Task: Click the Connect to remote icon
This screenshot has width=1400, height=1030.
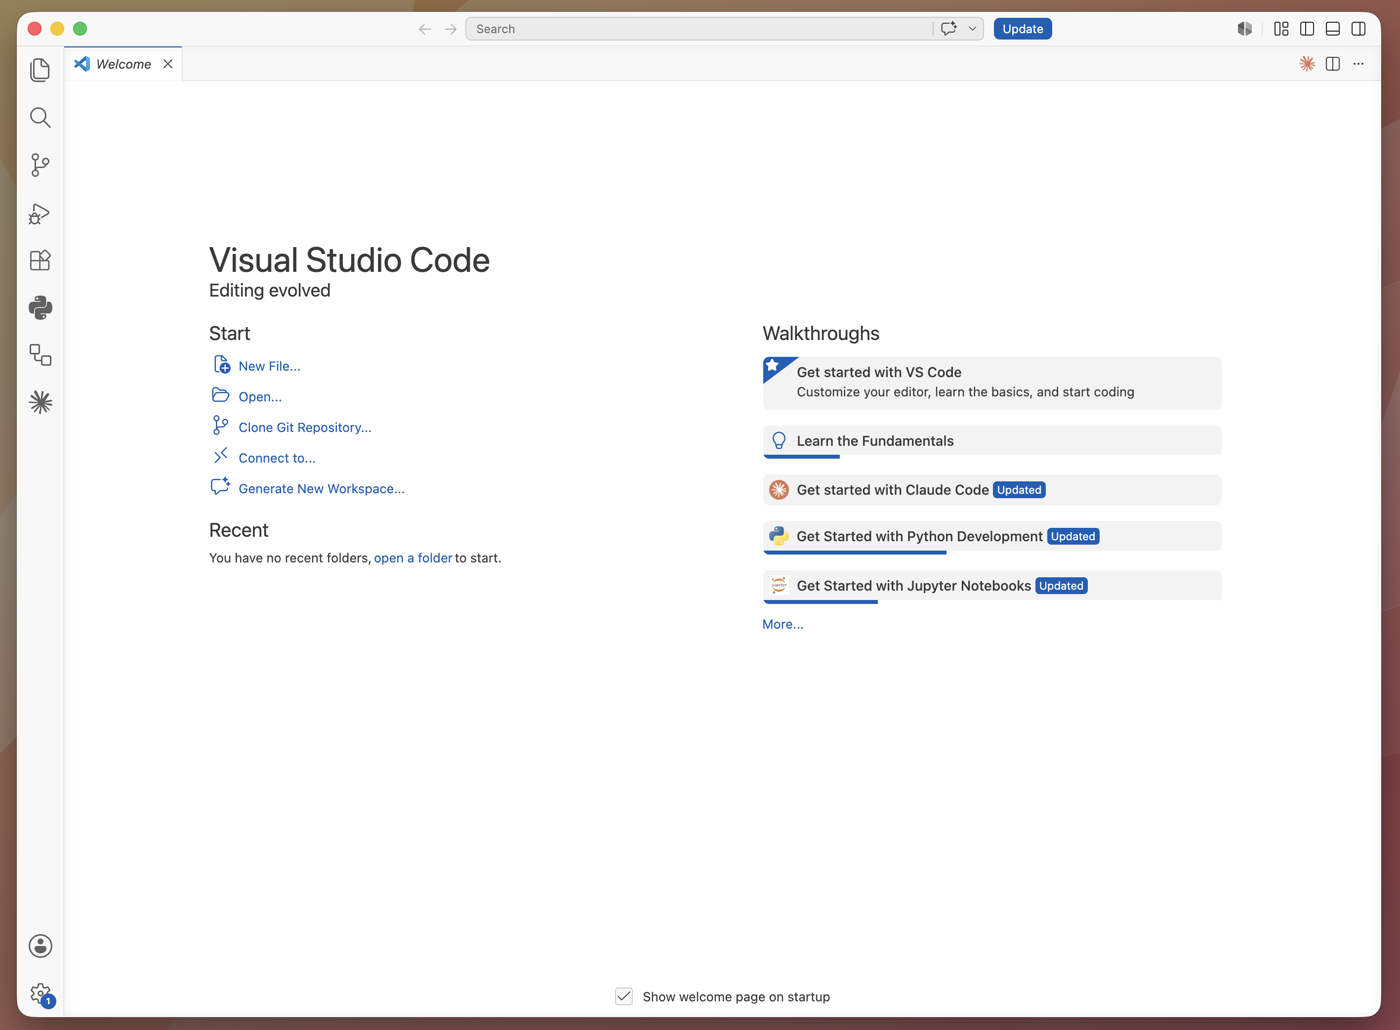Action: coord(221,456)
